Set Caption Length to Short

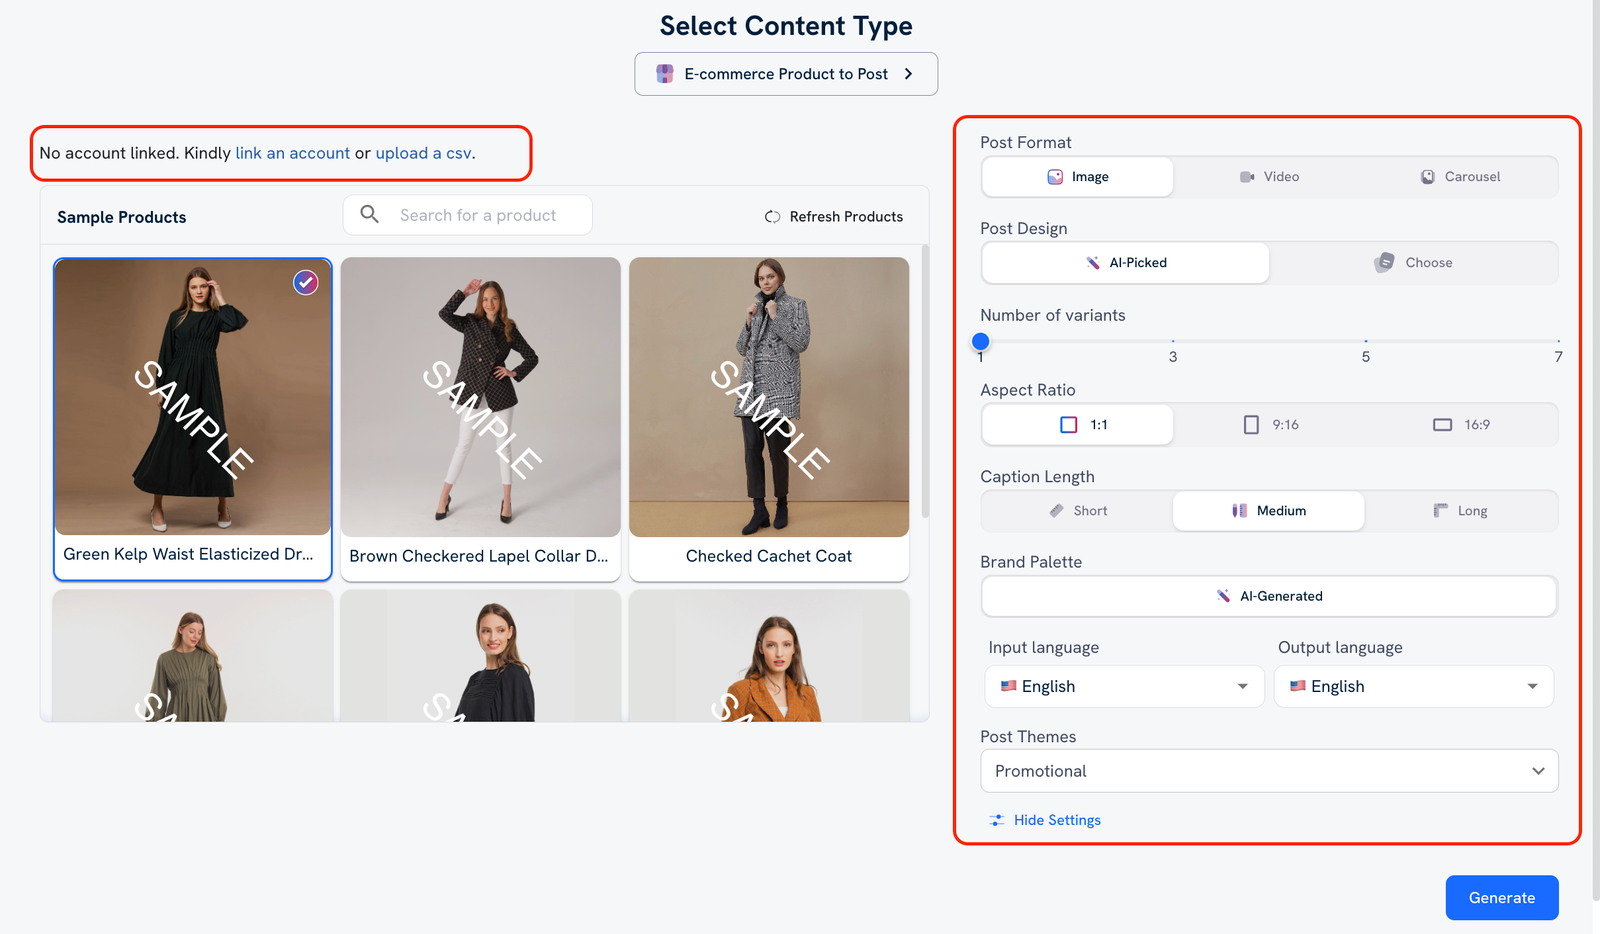point(1077,510)
